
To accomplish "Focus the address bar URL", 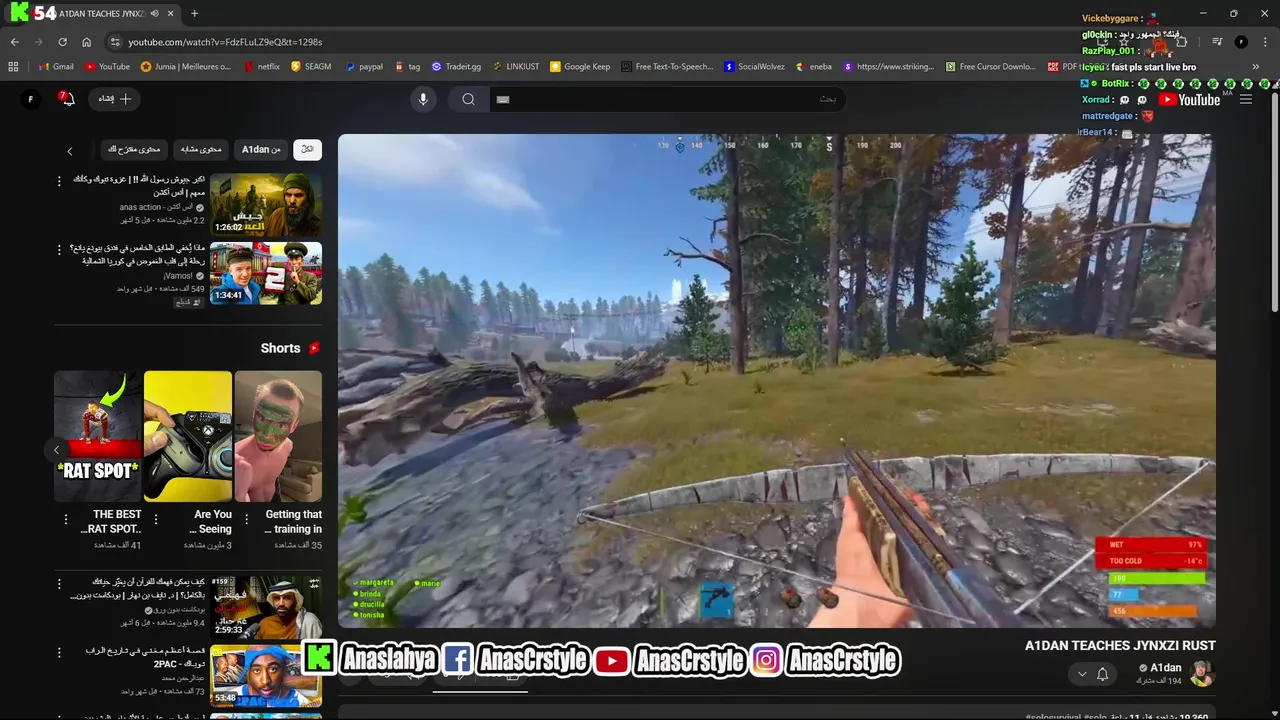I will coord(225,42).
